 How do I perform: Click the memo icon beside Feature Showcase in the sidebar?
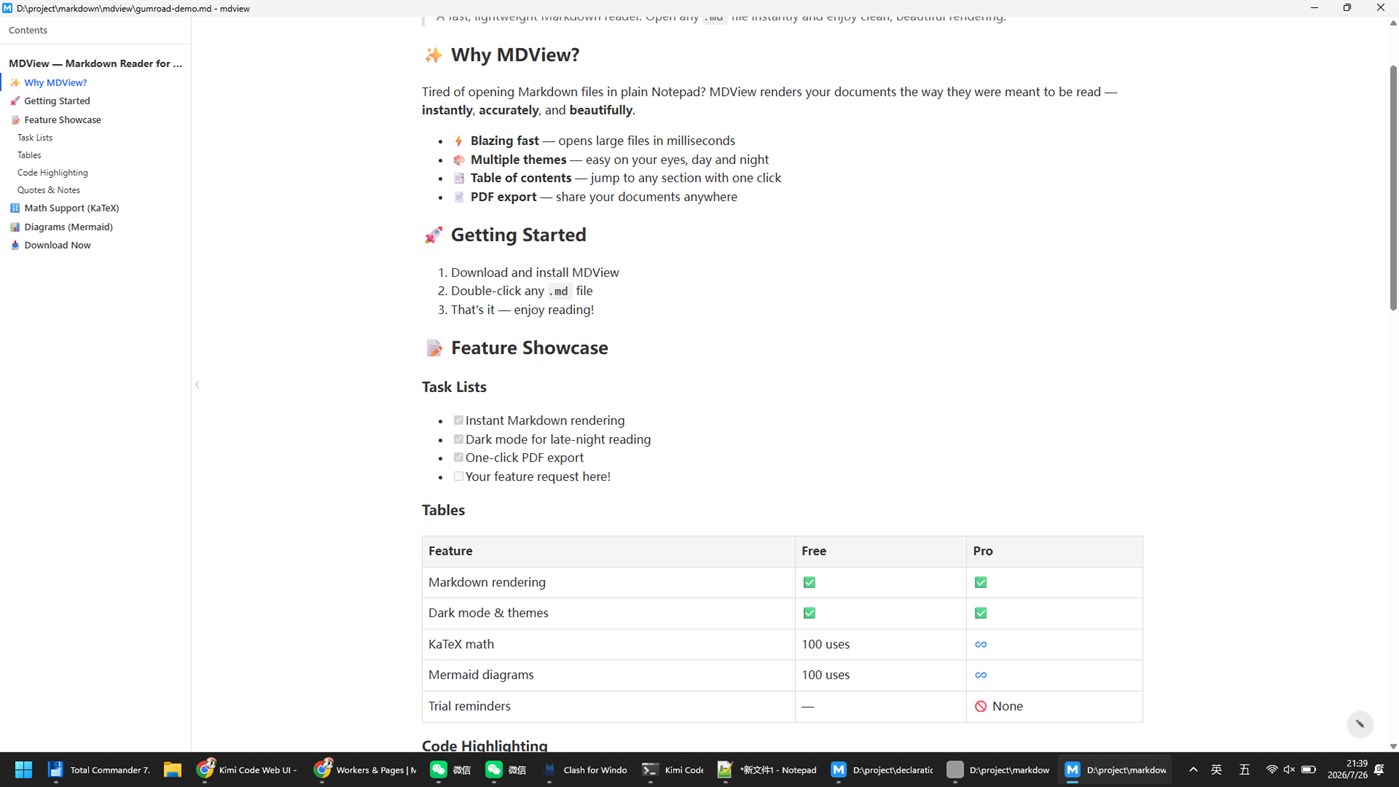pyautogui.click(x=15, y=120)
